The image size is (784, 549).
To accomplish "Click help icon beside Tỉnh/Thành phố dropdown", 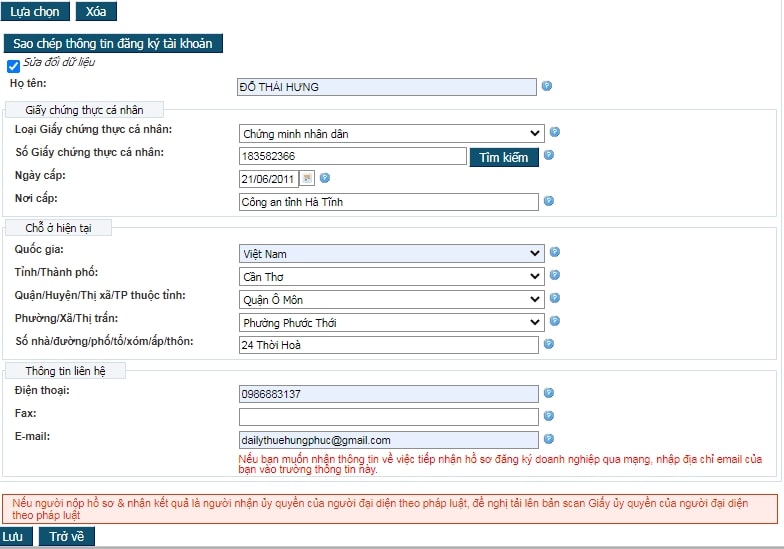I will pyautogui.click(x=555, y=275).
